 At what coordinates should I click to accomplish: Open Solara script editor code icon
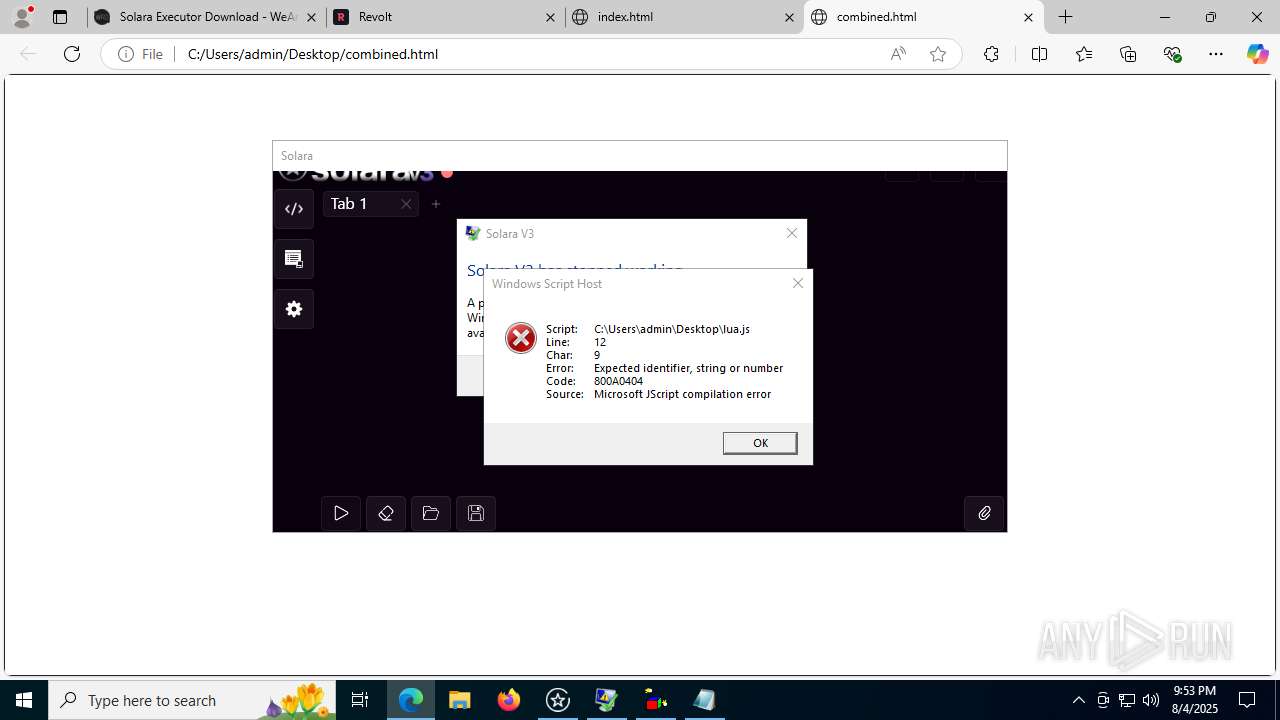294,209
